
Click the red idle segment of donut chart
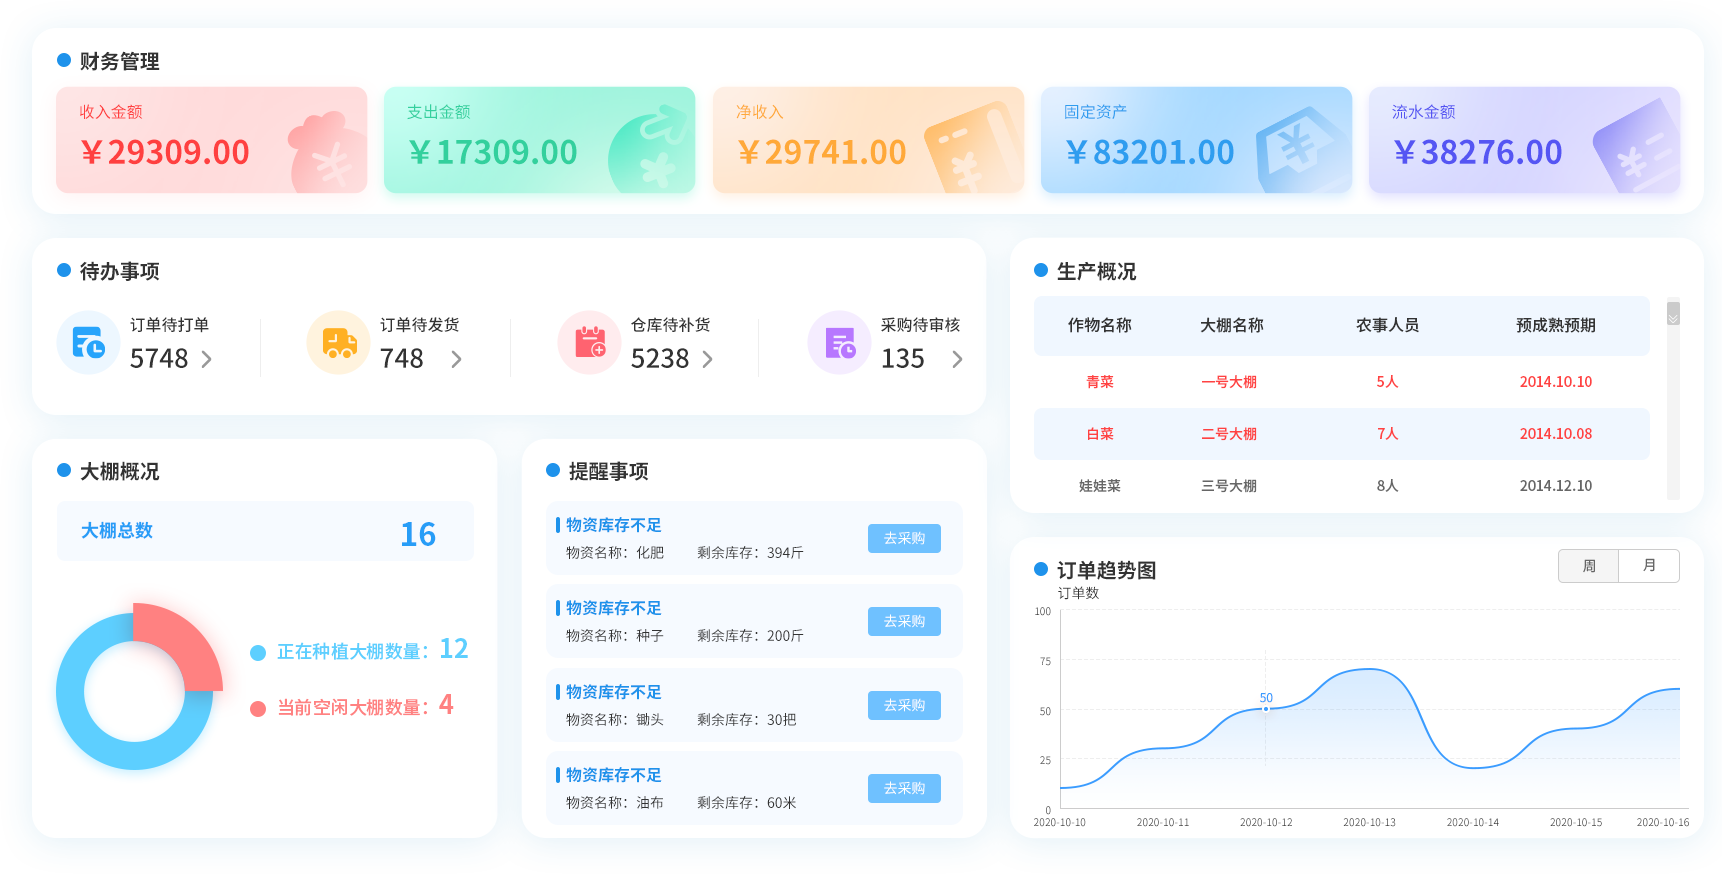click(185, 640)
